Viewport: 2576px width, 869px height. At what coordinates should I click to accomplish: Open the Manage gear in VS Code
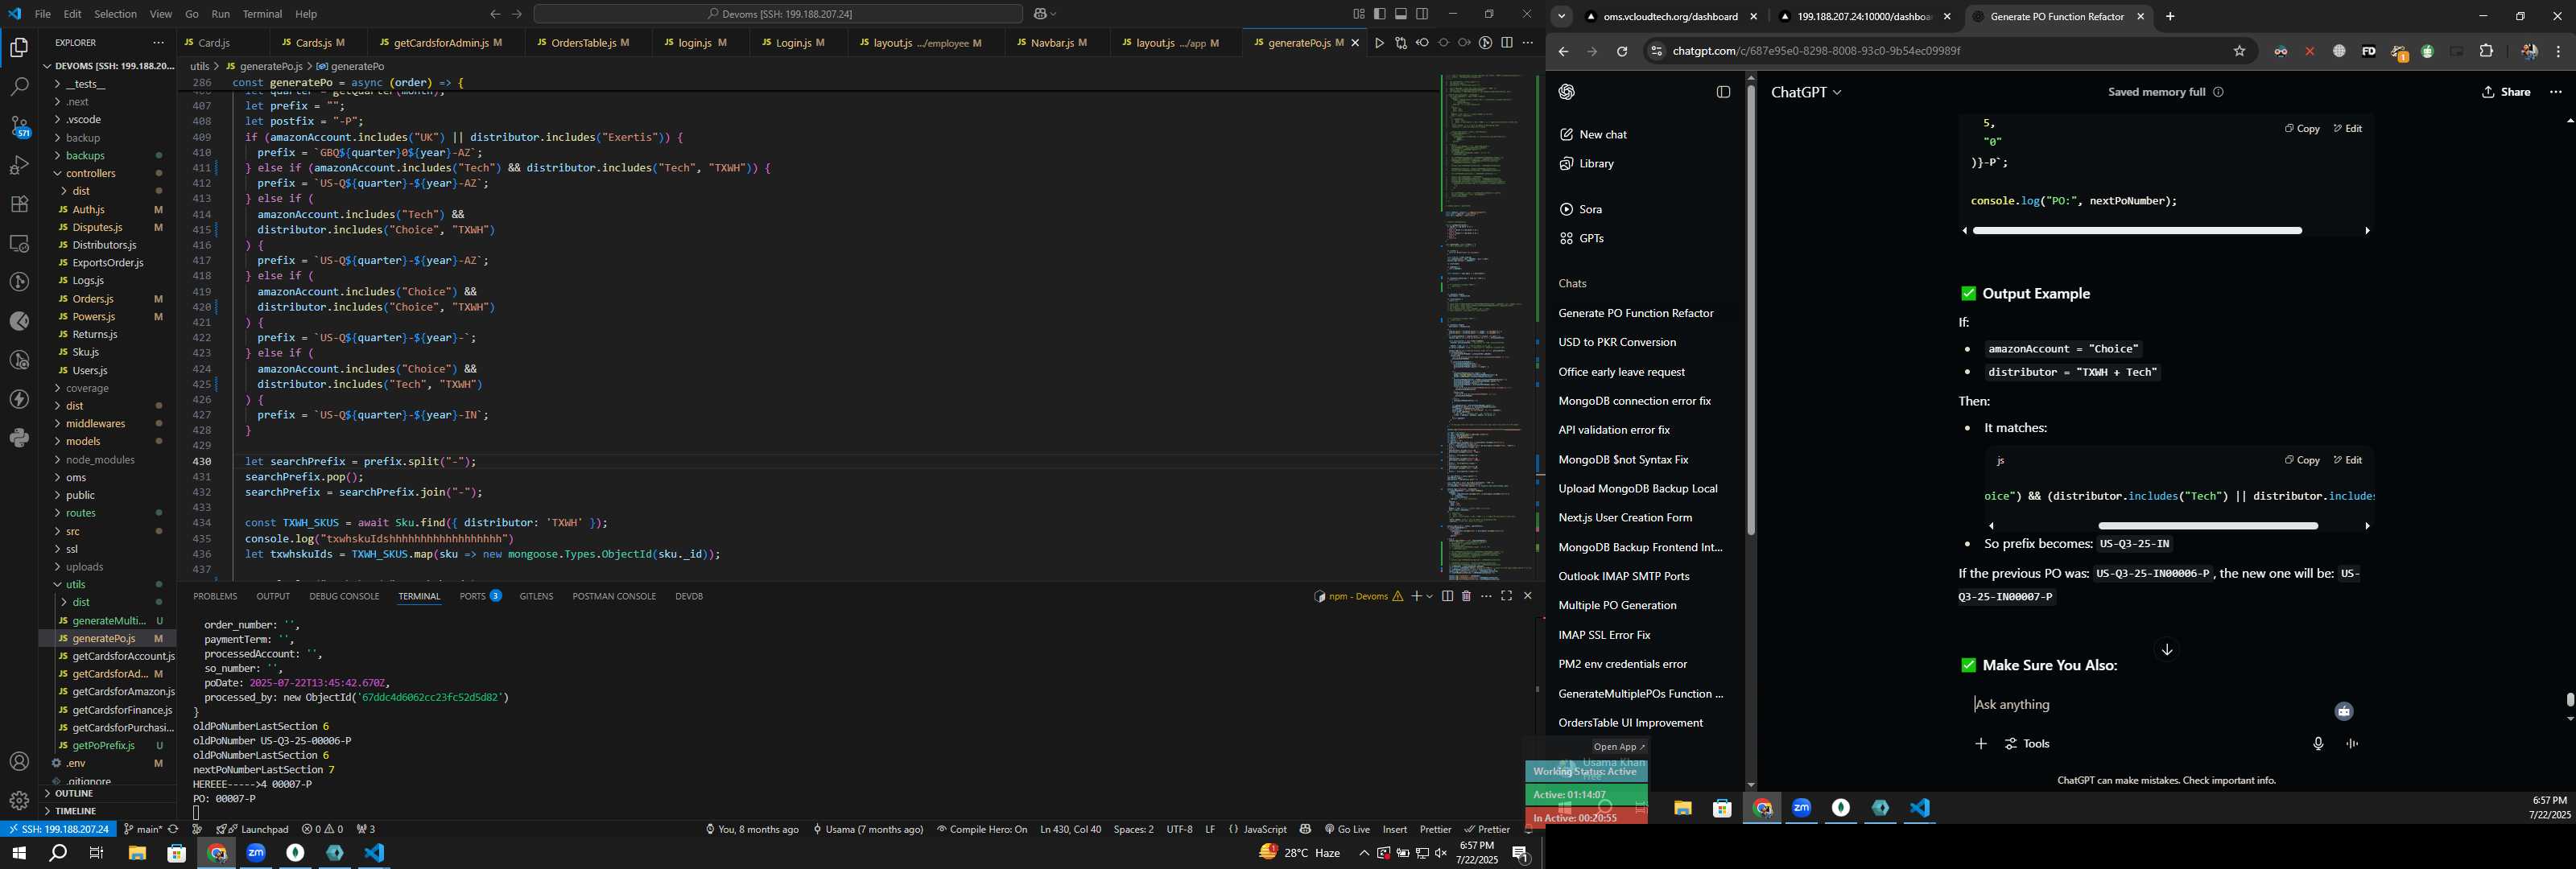click(19, 800)
